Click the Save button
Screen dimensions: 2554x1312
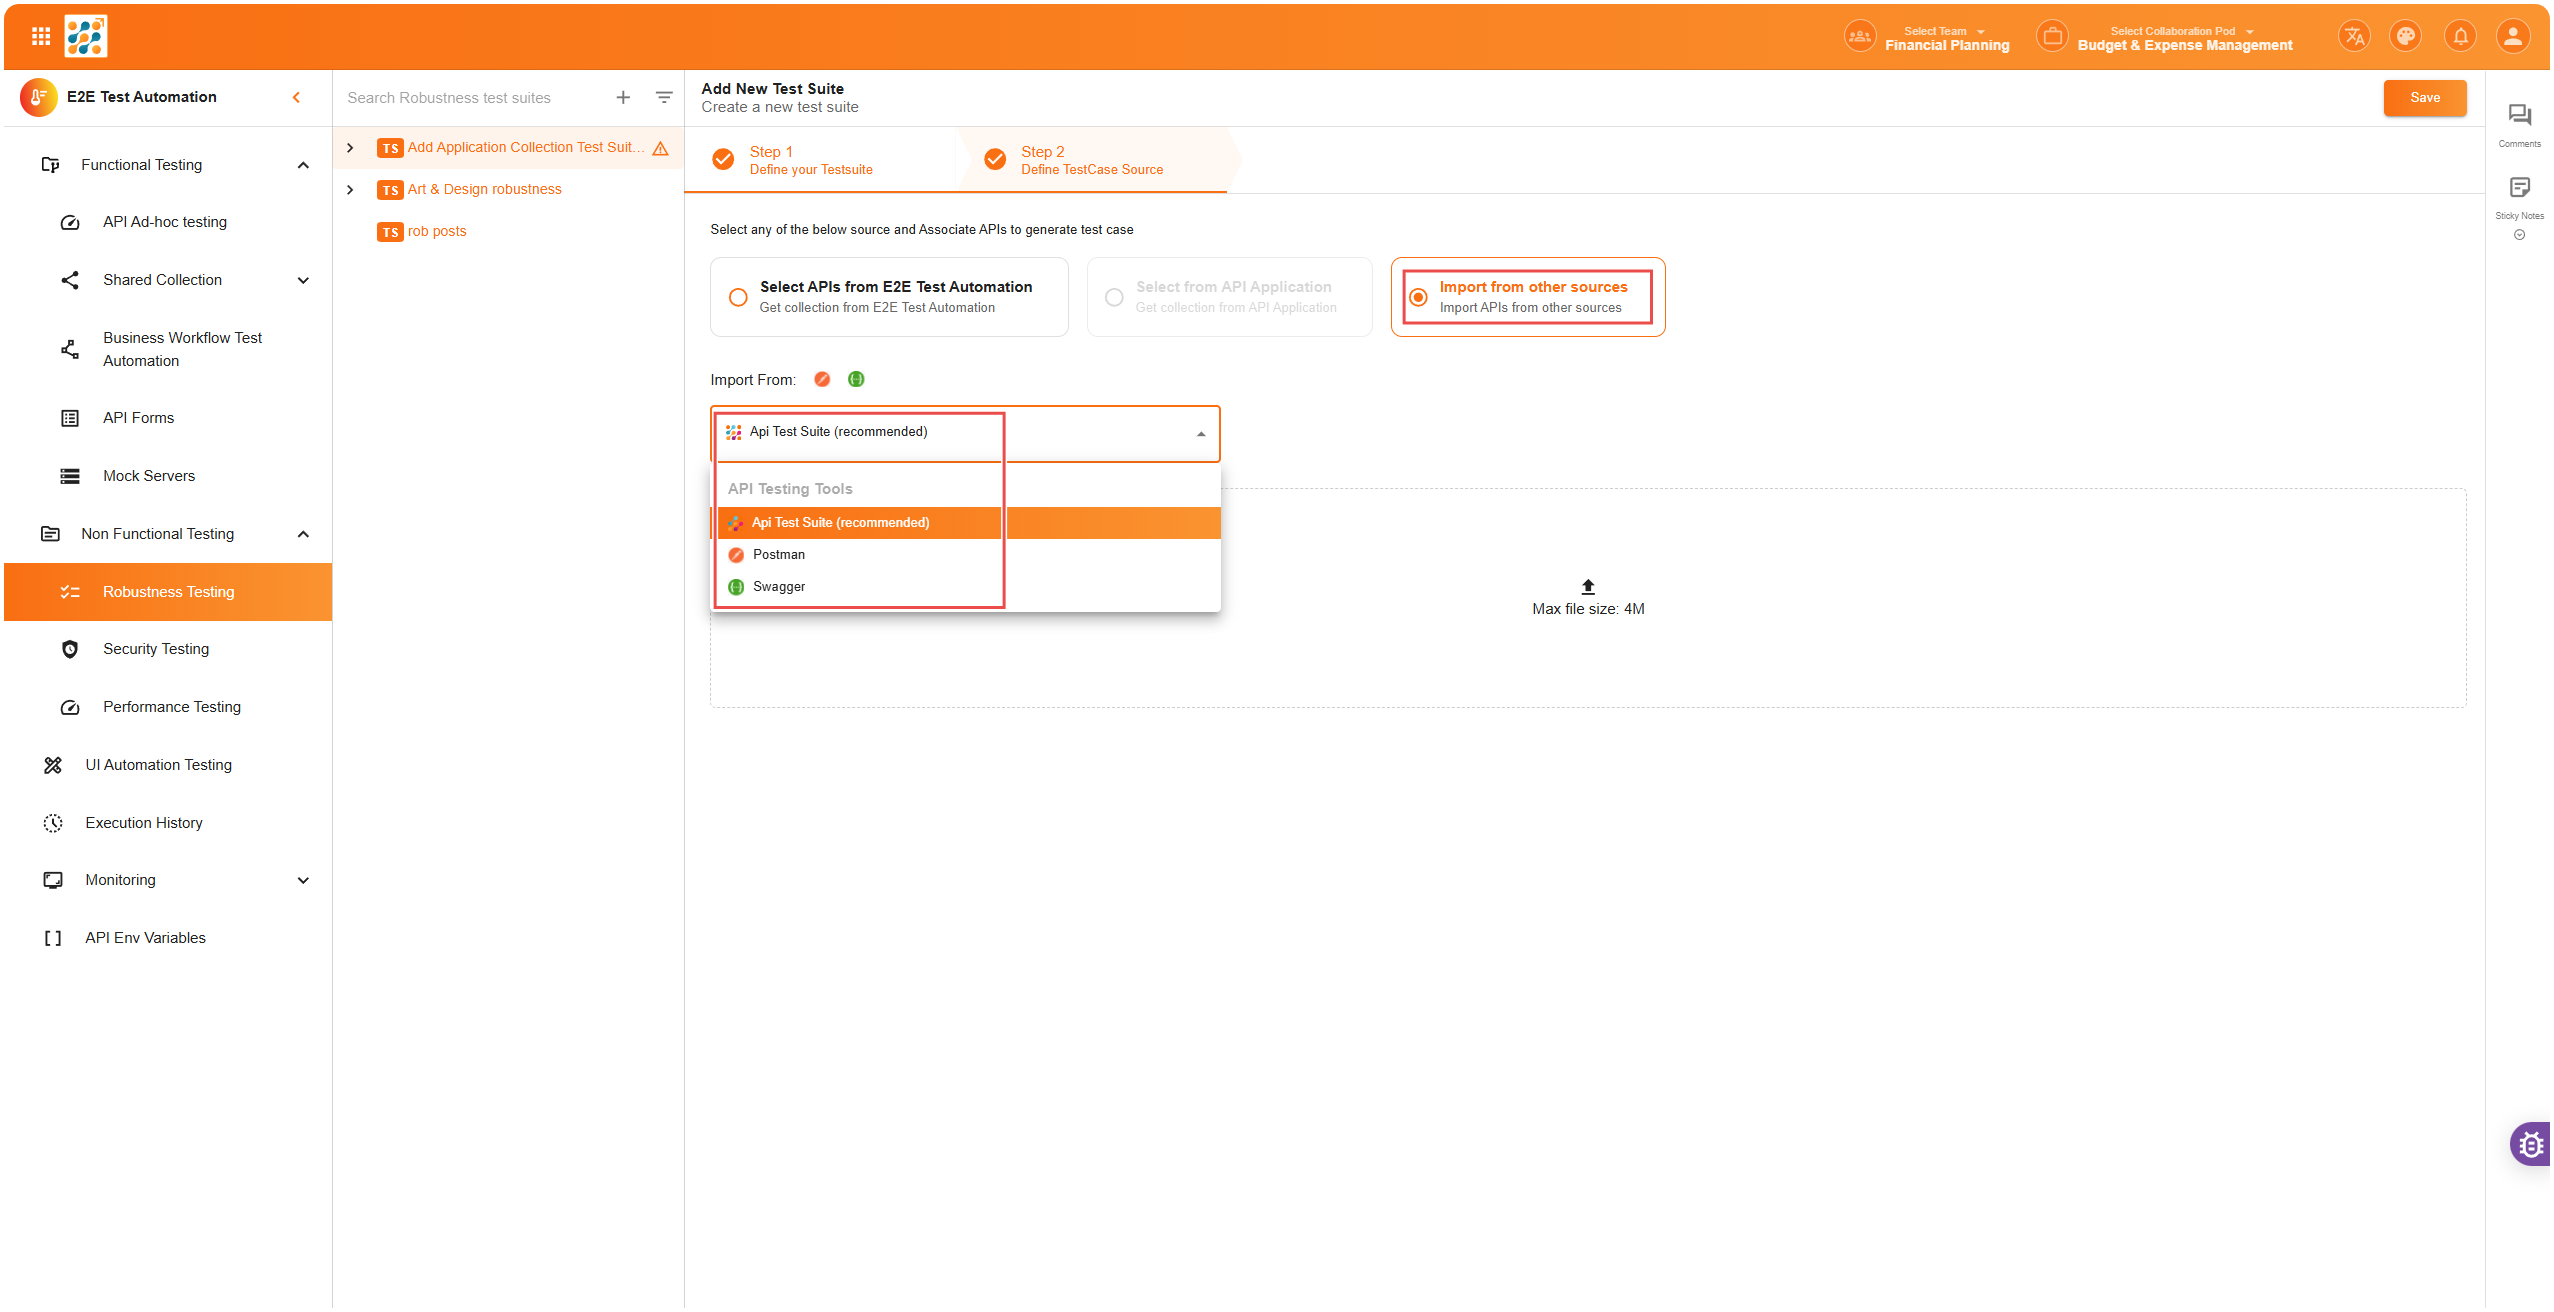[x=2424, y=97]
